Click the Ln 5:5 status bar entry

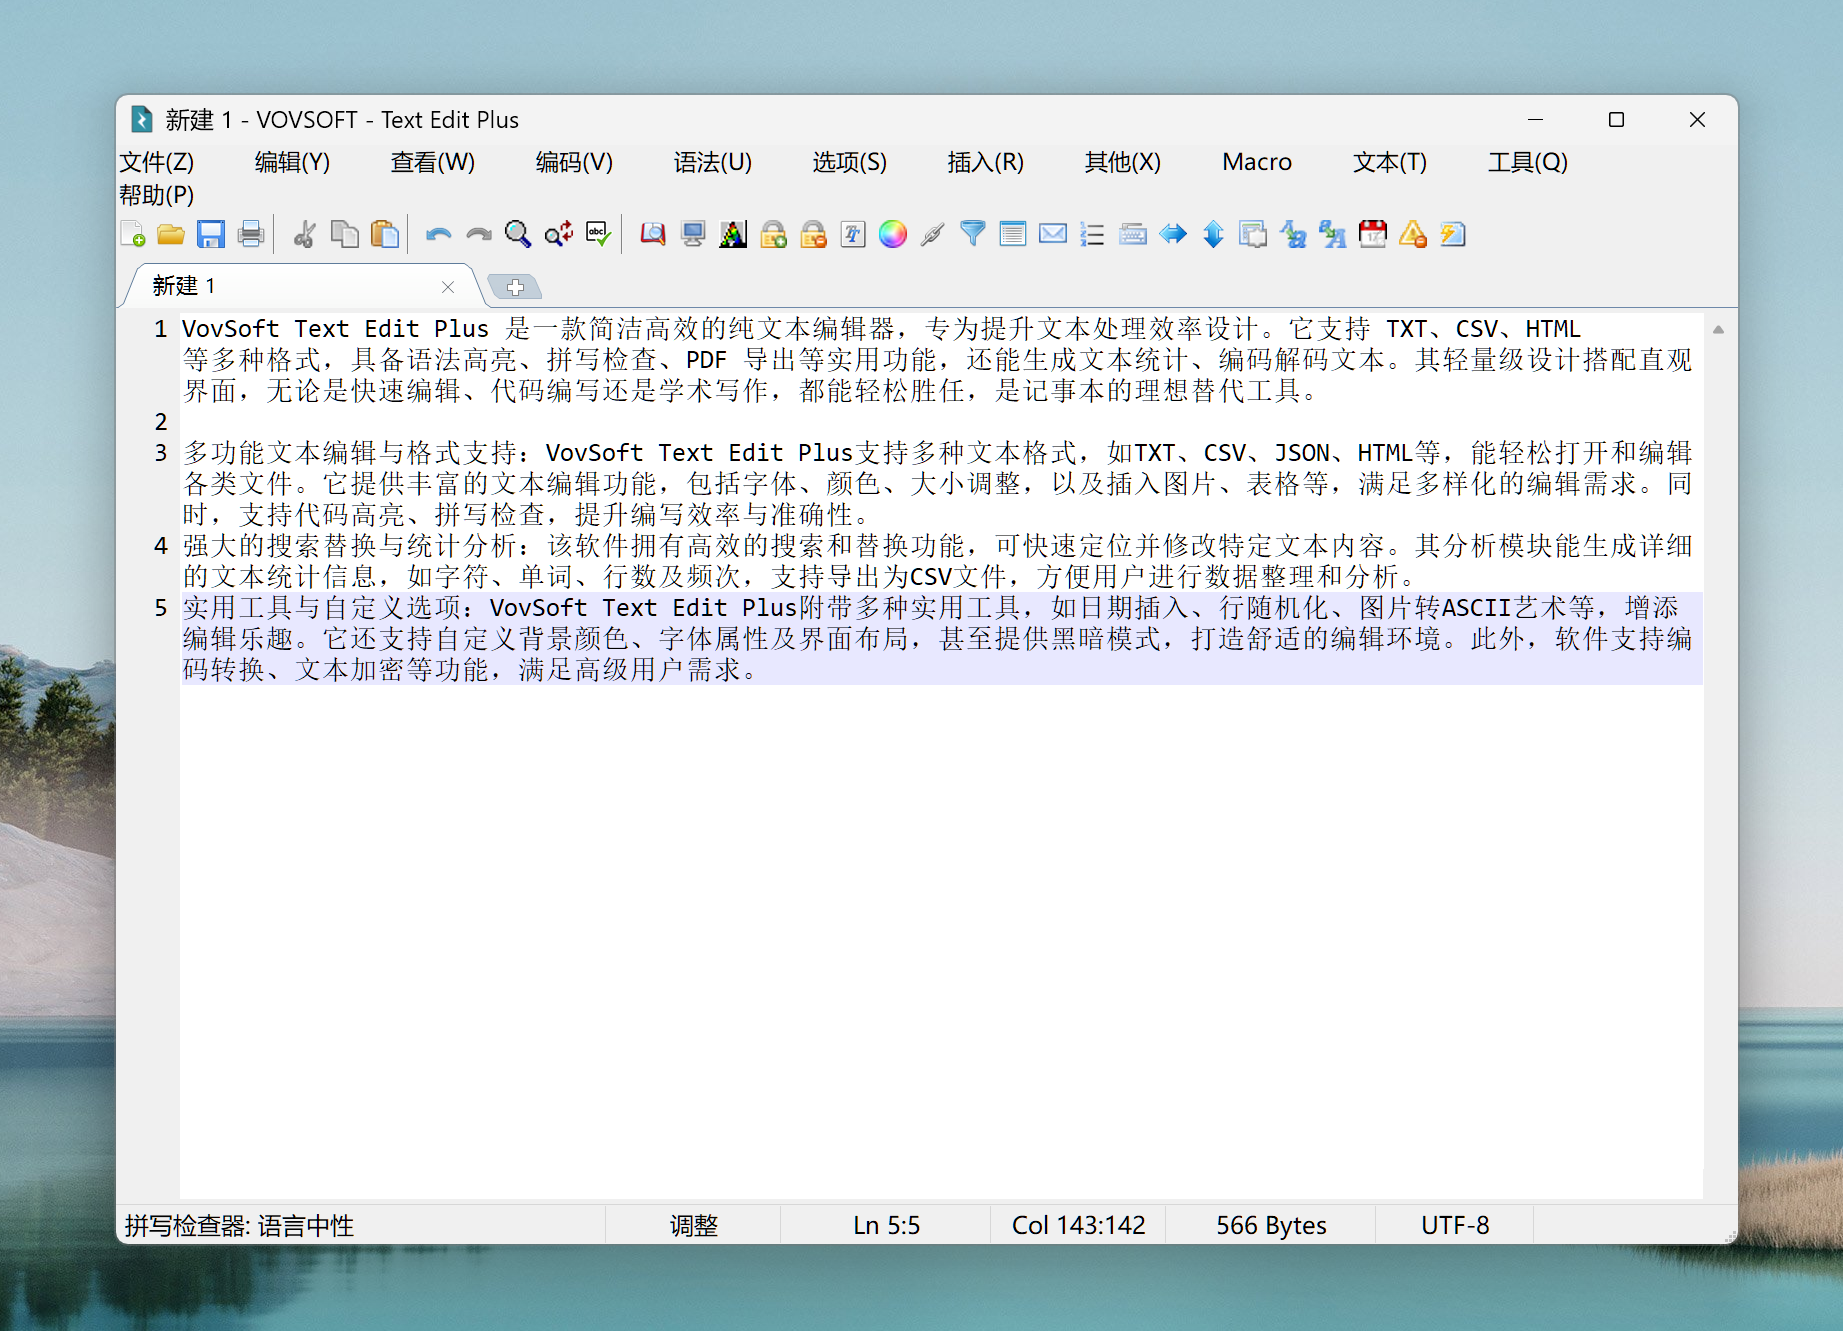click(886, 1226)
